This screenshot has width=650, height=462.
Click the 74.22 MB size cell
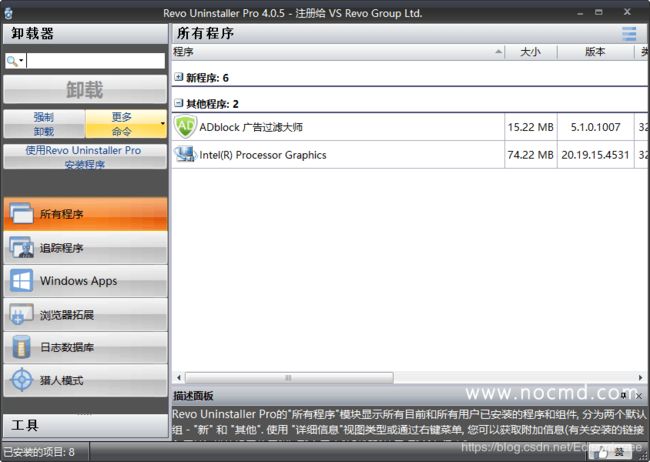(x=531, y=155)
